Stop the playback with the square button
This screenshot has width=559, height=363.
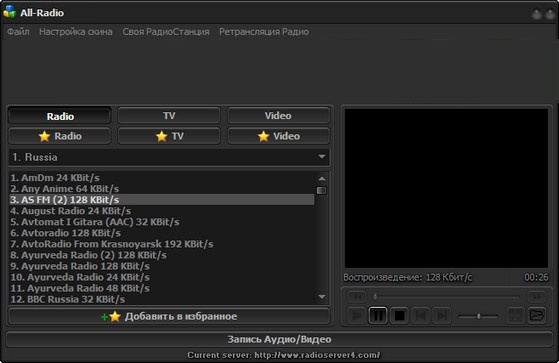click(x=399, y=316)
